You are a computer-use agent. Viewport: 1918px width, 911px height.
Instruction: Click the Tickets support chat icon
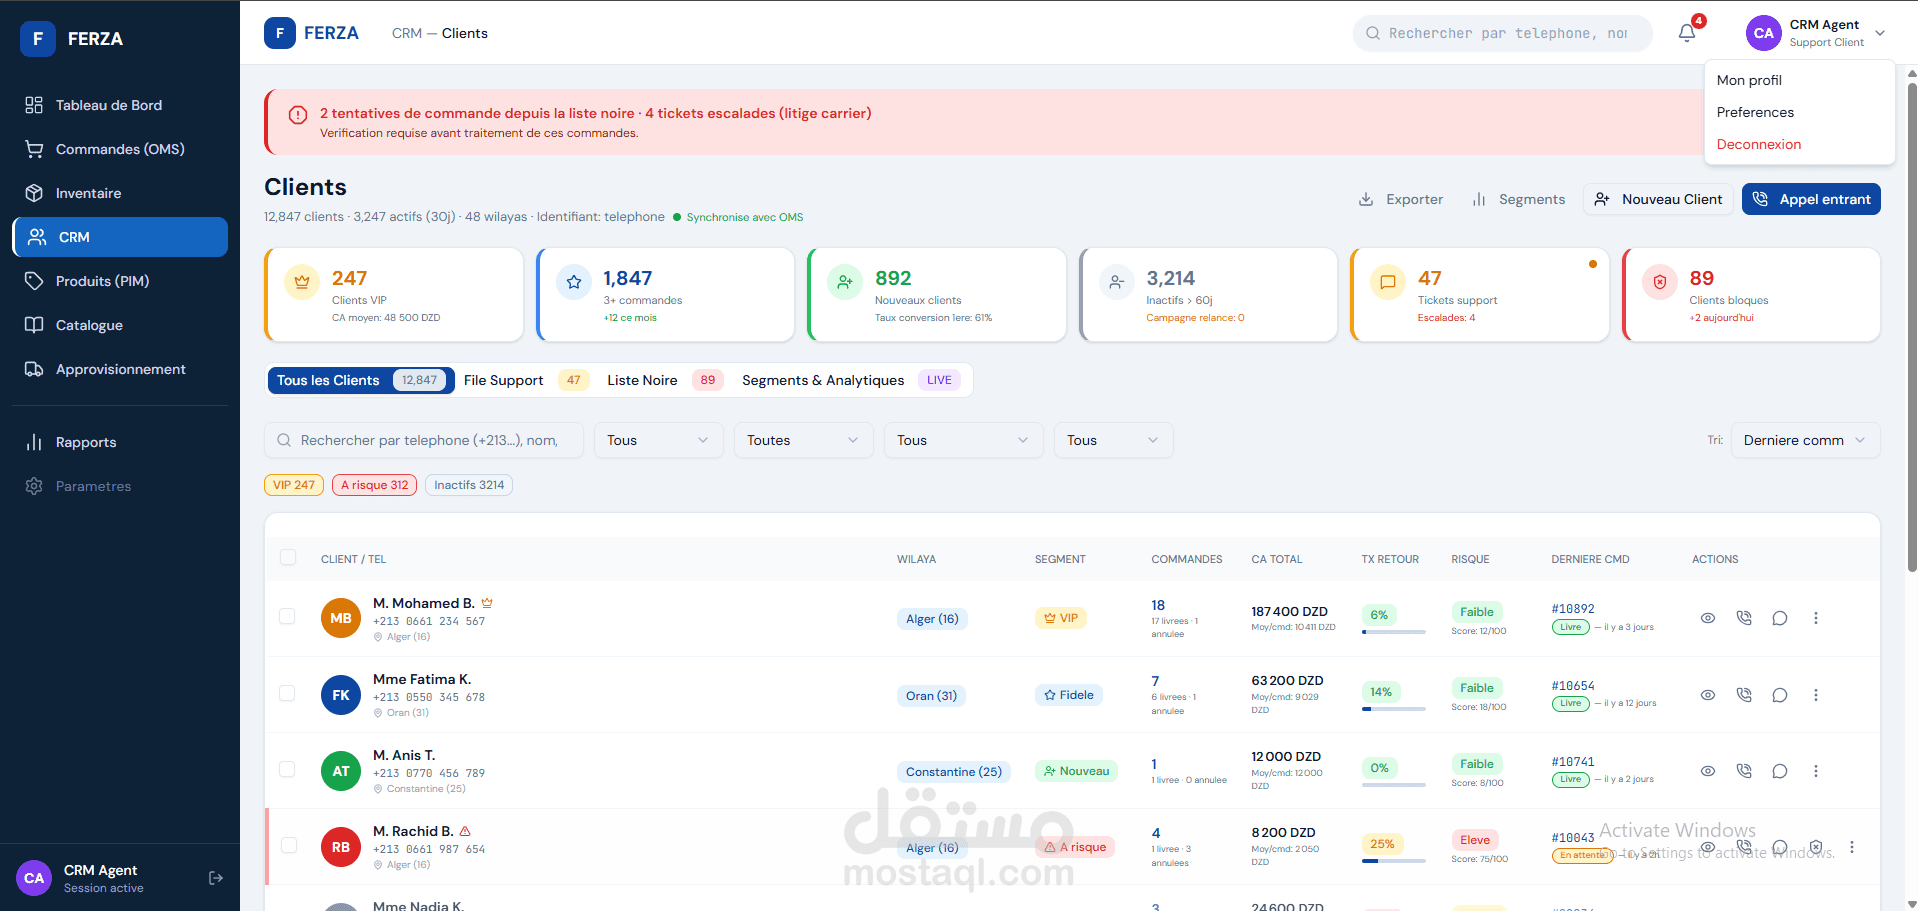(x=1388, y=282)
